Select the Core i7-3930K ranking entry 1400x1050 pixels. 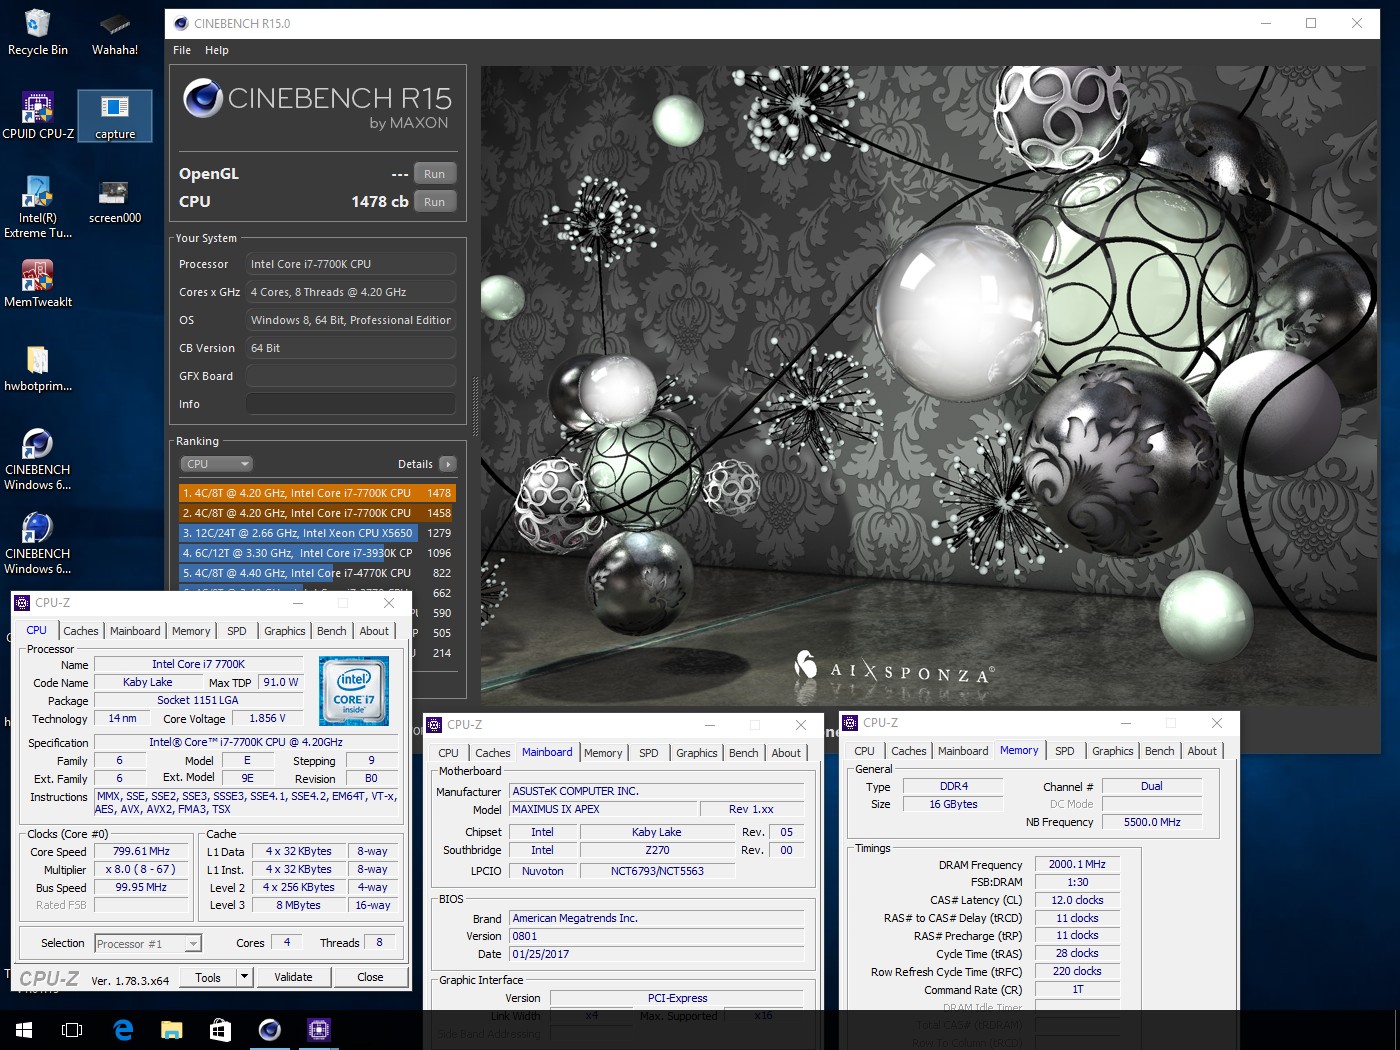pos(317,553)
